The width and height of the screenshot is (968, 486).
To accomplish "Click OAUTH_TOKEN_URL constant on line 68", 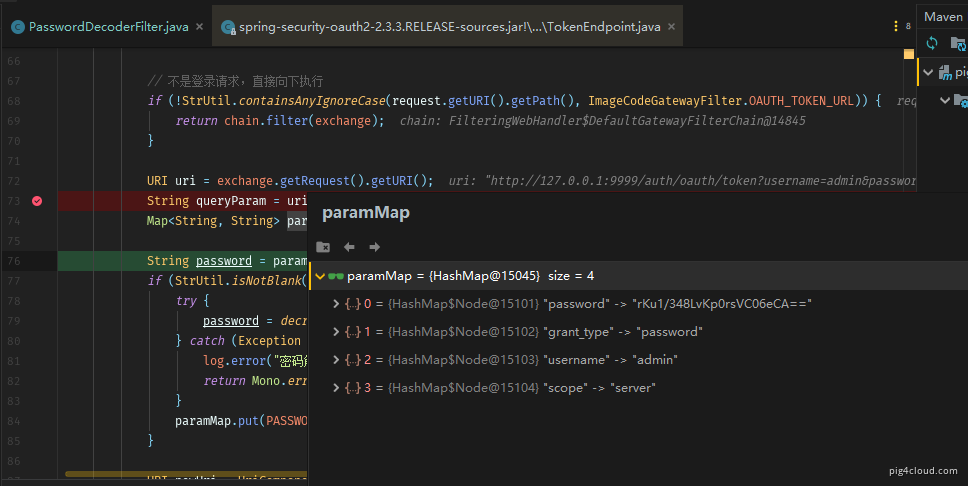I will coord(801,101).
